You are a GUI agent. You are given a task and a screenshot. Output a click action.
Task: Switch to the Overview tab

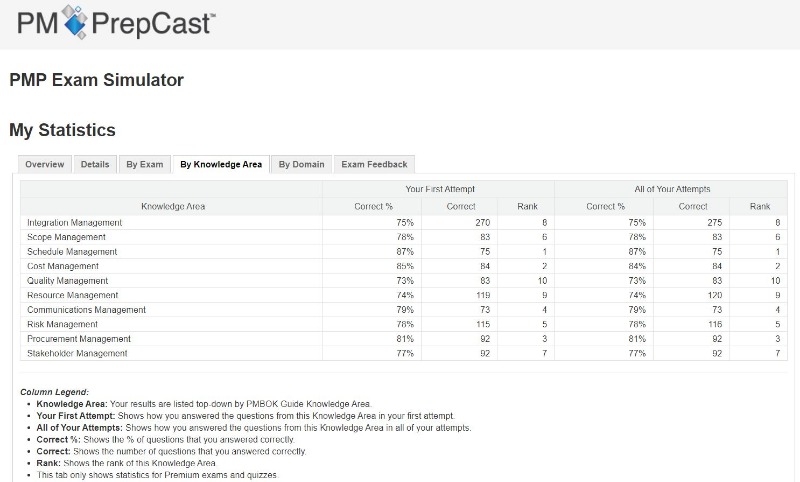click(x=45, y=164)
